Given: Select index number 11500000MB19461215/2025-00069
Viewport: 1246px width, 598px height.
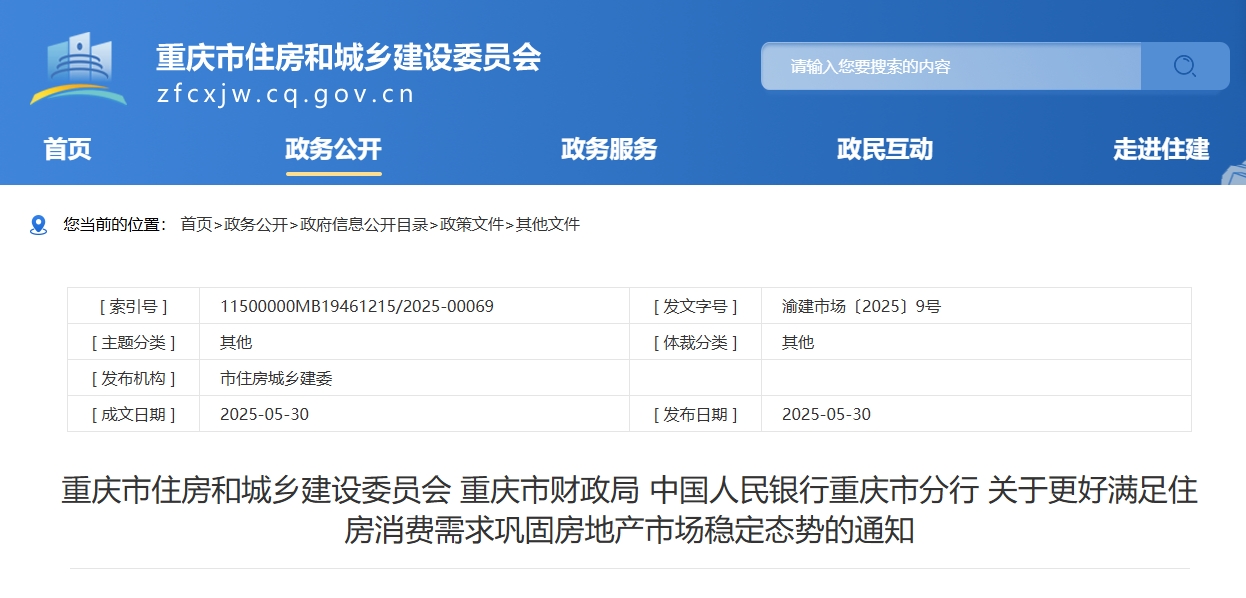Looking at the screenshot, I should click(x=357, y=306).
